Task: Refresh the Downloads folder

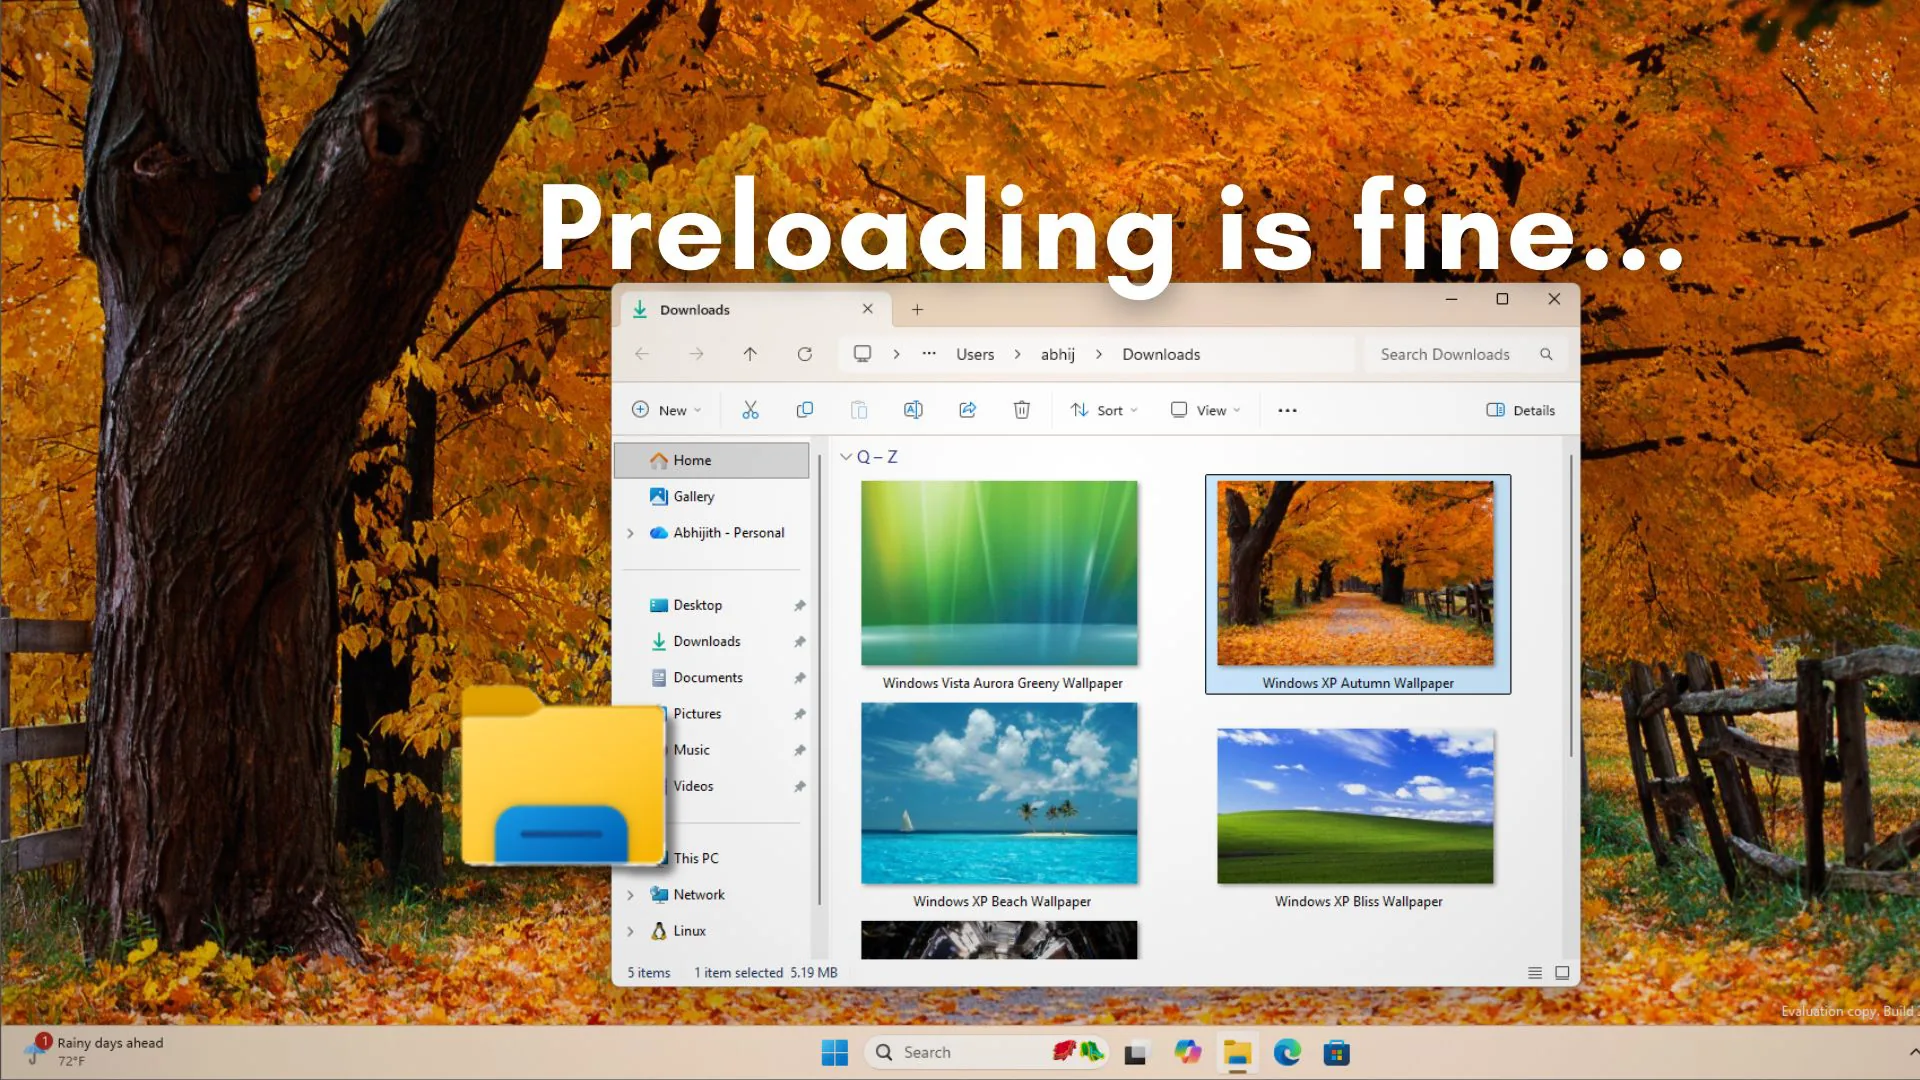Action: pyautogui.click(x=804, y=354)
